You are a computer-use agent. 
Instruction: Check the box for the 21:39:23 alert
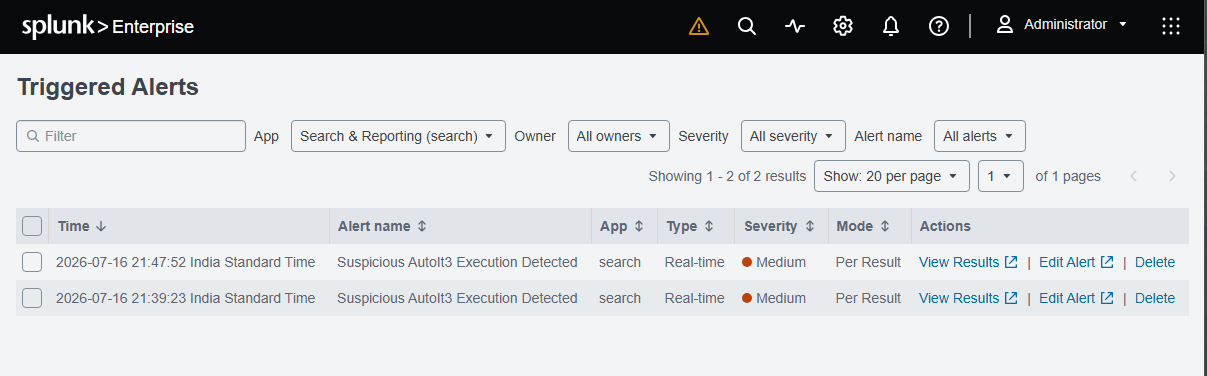tap(32, 298)
